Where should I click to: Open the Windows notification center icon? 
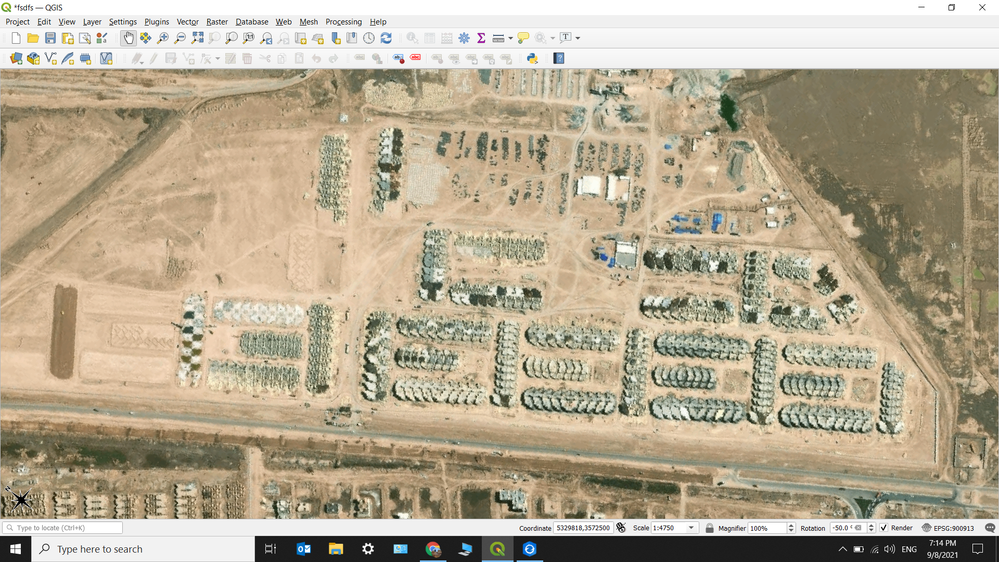(x=977, y=549)
